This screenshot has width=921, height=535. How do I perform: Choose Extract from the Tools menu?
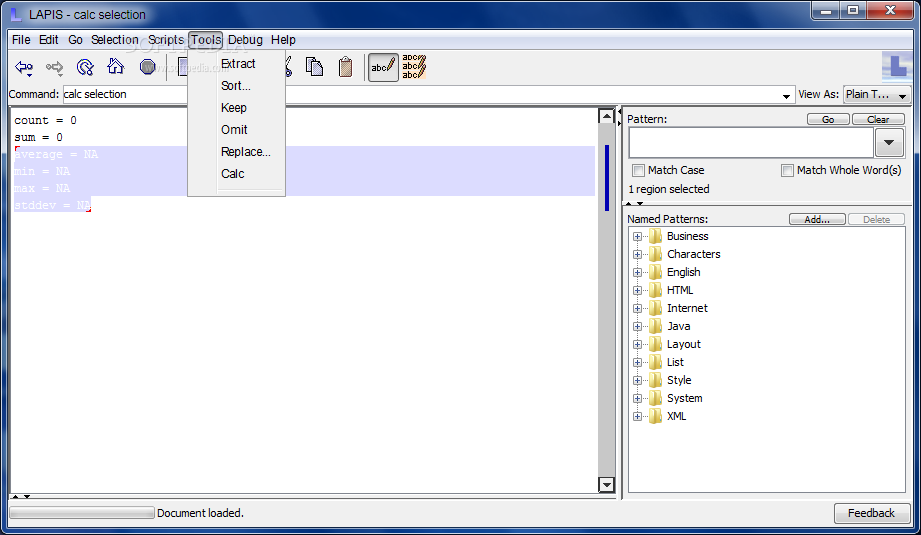pos(238,64)
